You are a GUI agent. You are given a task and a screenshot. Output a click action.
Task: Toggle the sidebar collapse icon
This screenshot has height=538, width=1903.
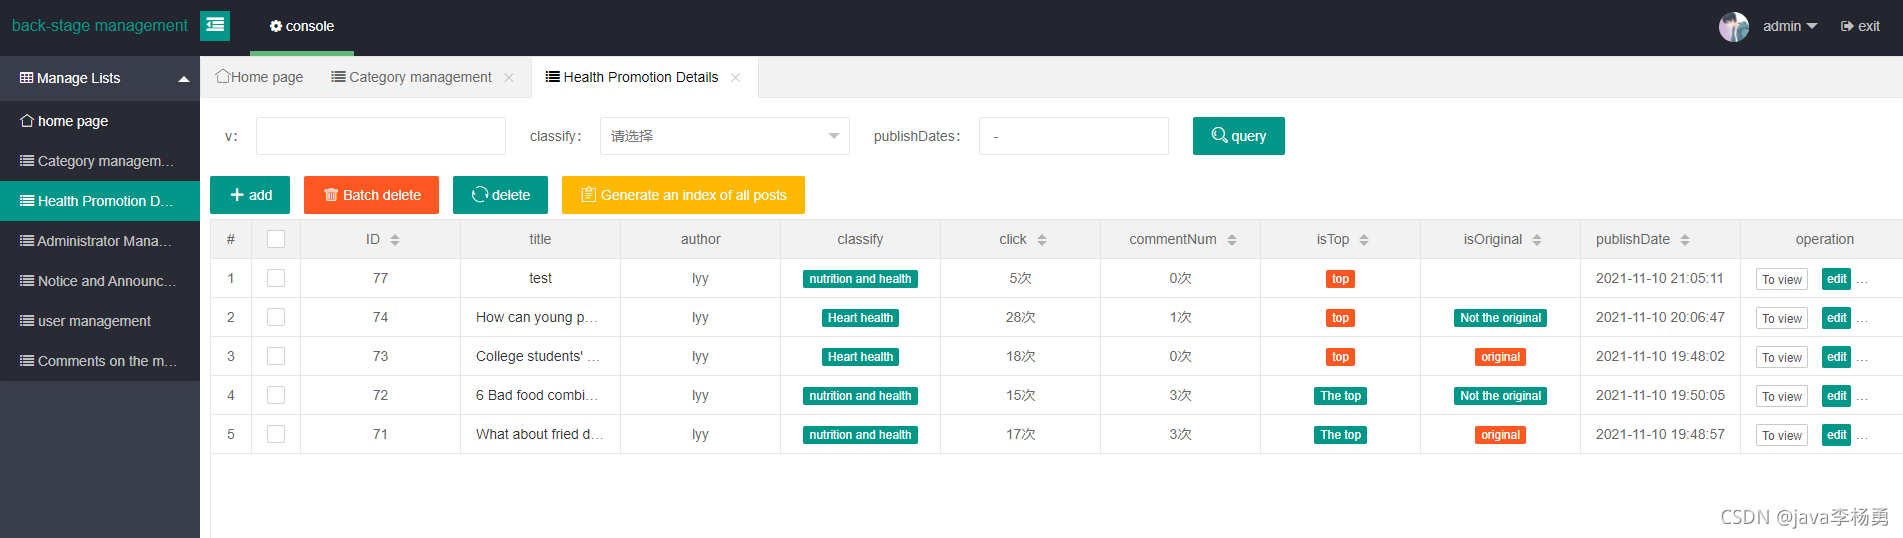[215, 26]
